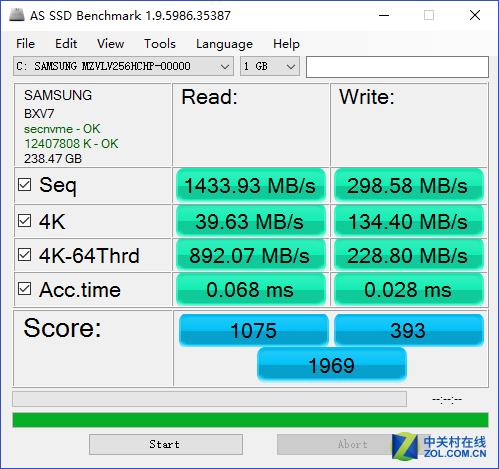Open the Tools menu

click(160, 44)
